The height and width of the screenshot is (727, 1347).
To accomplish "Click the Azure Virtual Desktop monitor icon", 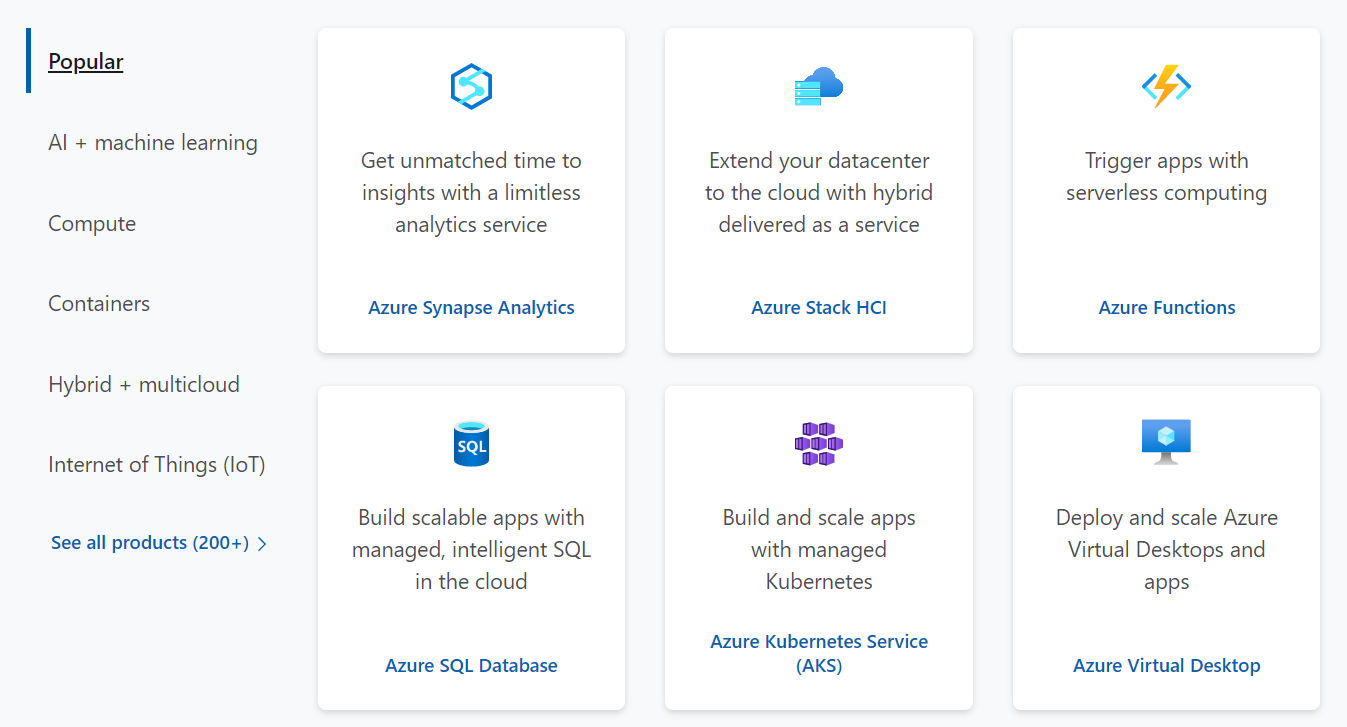I will [x=1166, y=442].
